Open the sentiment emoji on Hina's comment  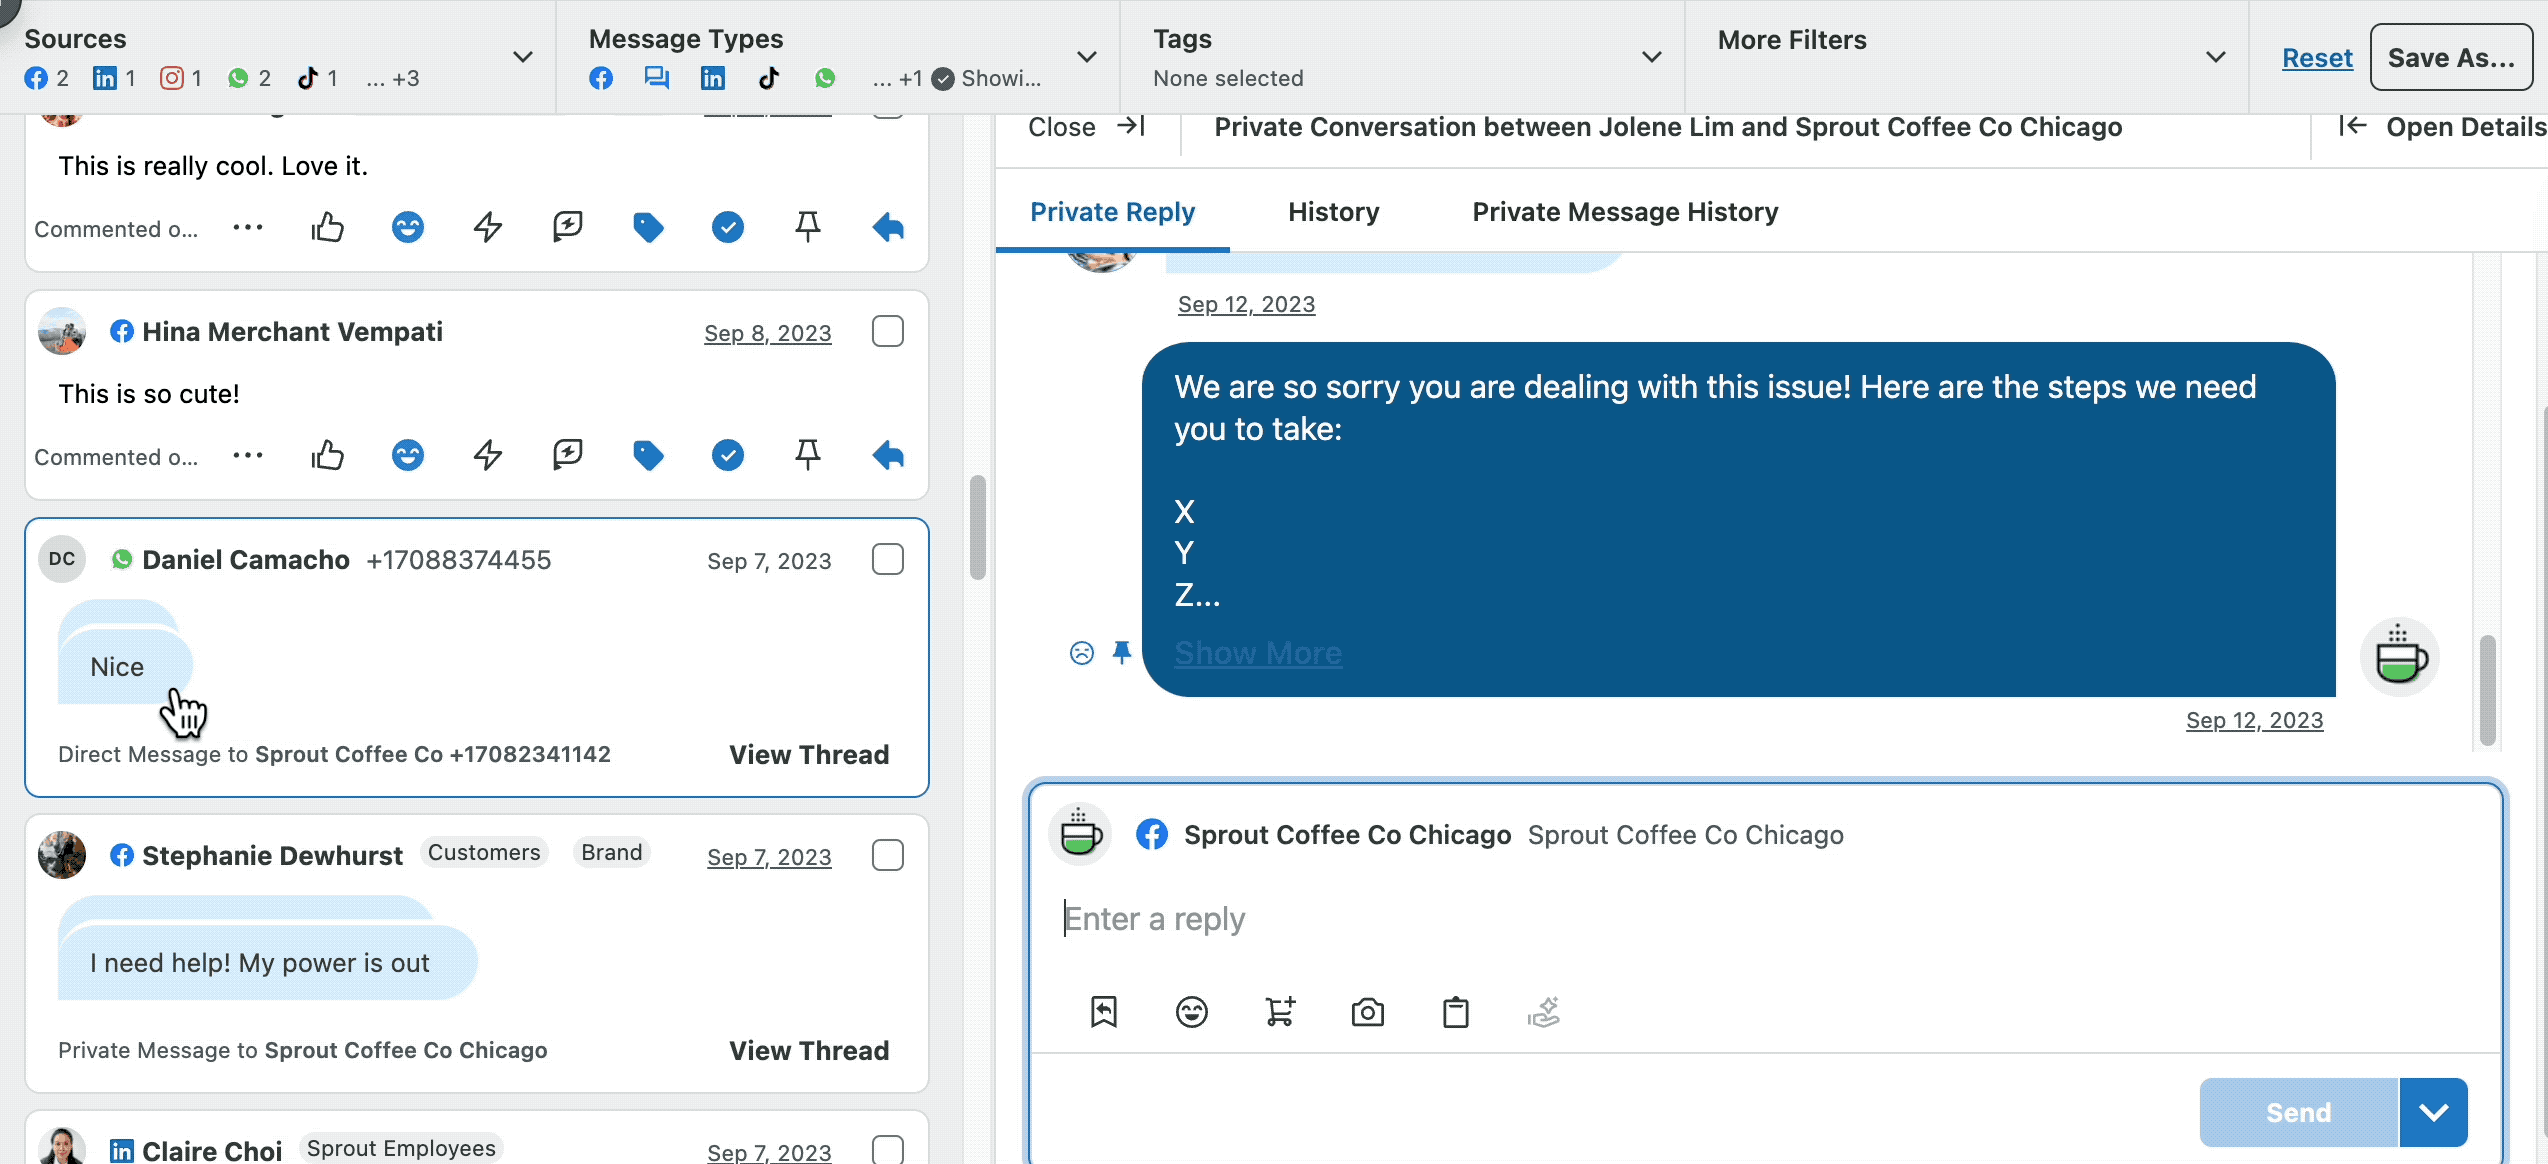point(408,455)
